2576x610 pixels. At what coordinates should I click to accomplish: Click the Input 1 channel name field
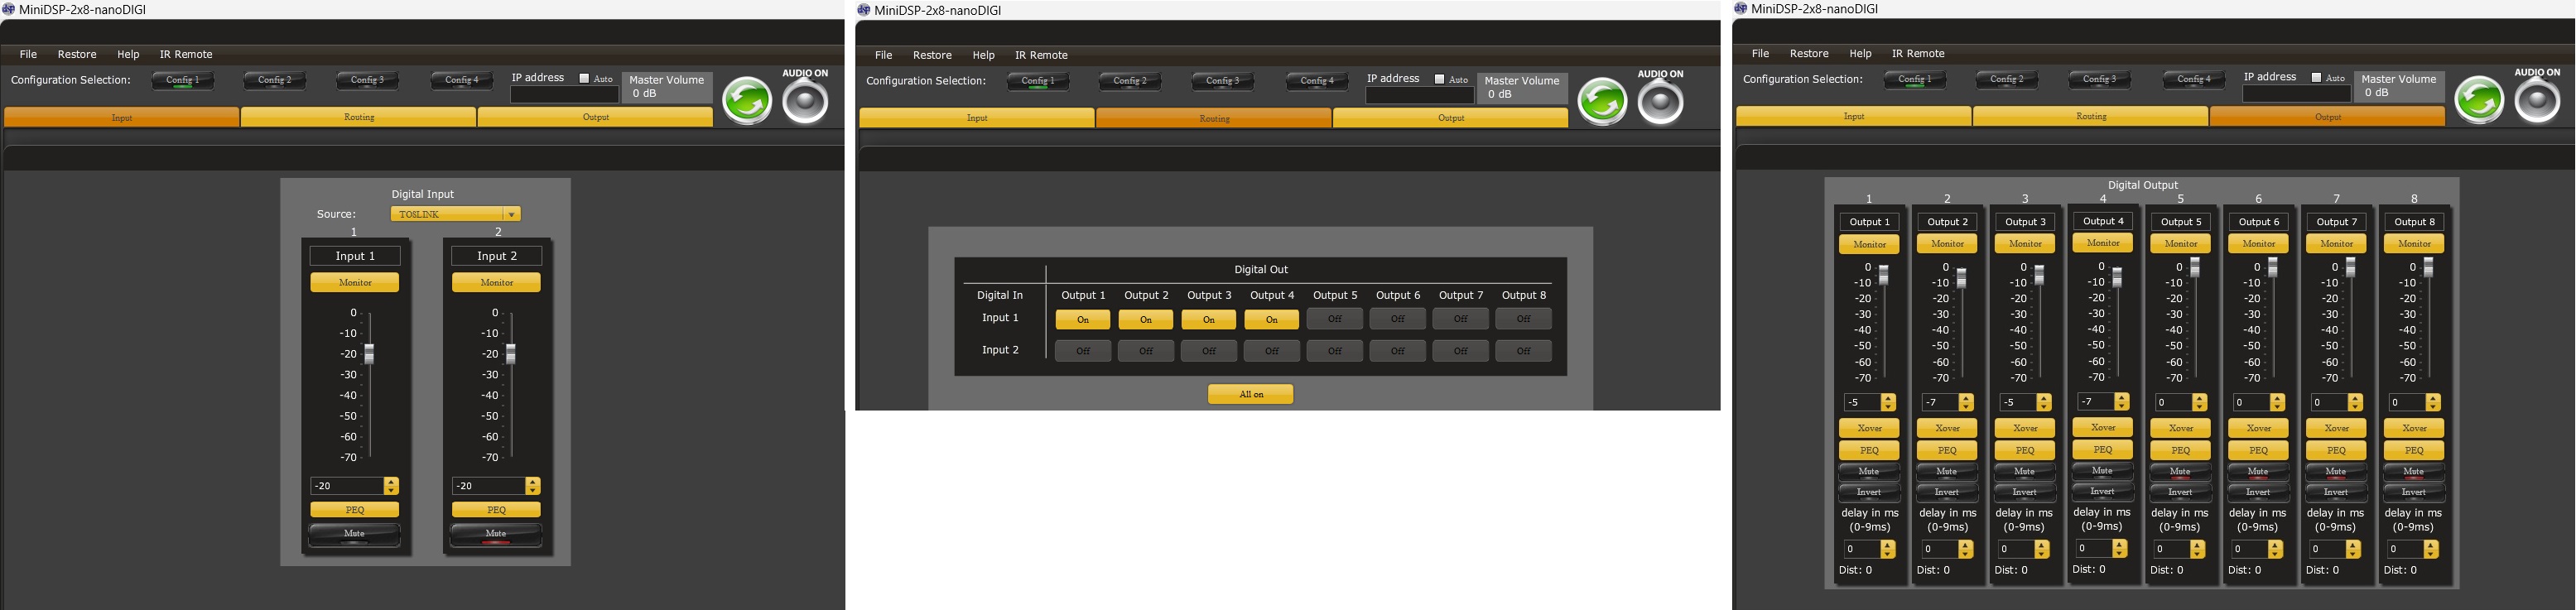[355, 256]
